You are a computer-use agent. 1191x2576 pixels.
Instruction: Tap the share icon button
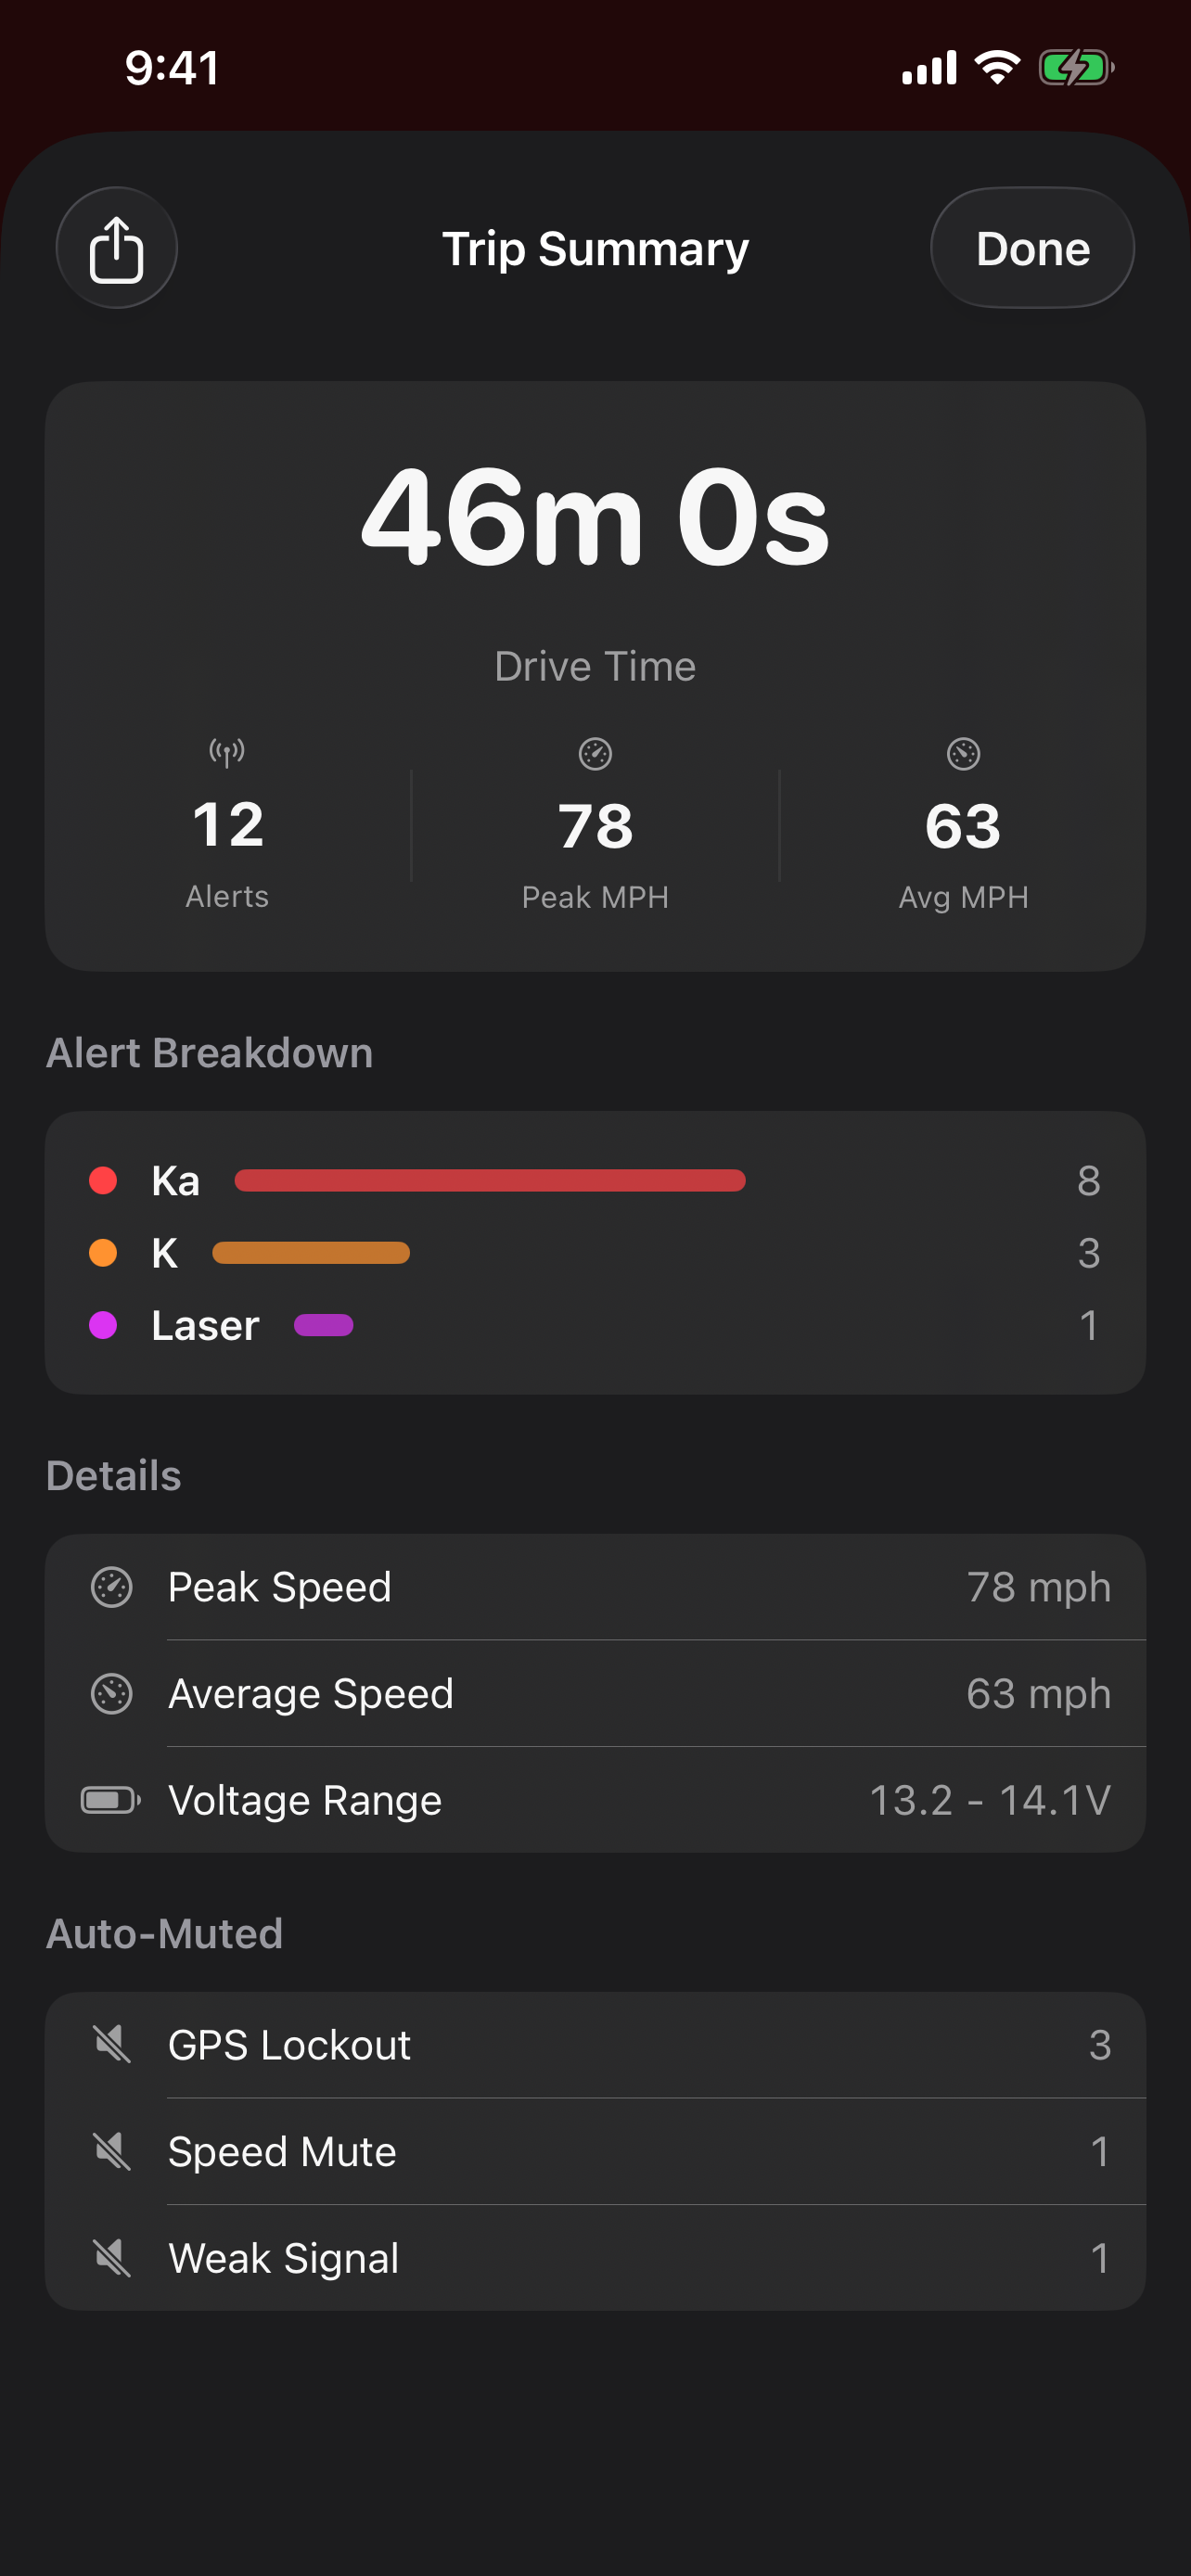(116, 248)
